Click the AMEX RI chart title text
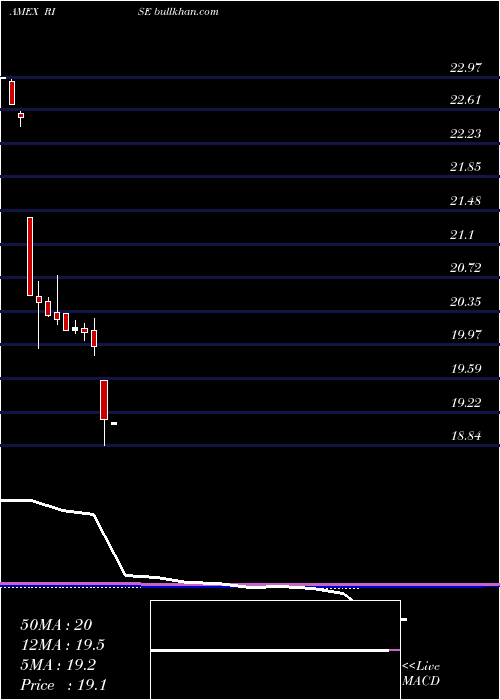The height and width of the screenshot is (700, 500). point(32,12)
